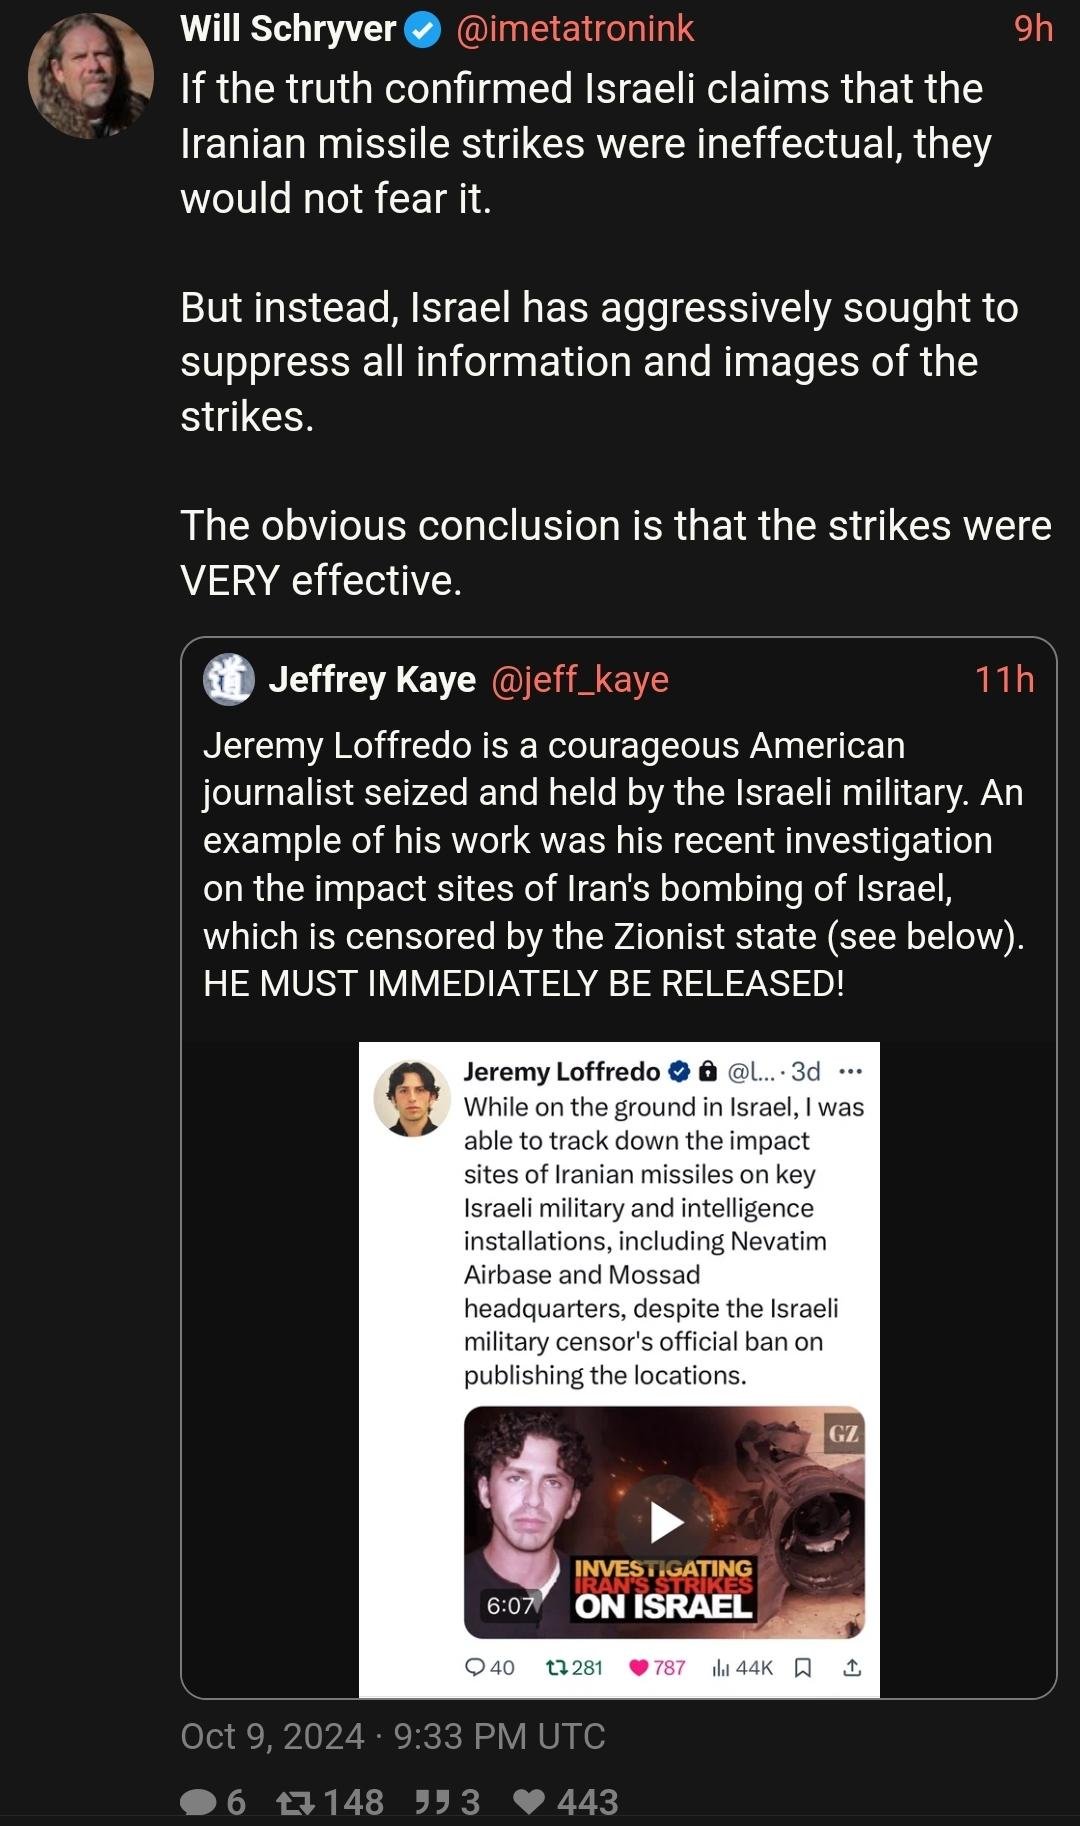
Task: Click the @jeff_kaye handle
Action: coord(580,680)
